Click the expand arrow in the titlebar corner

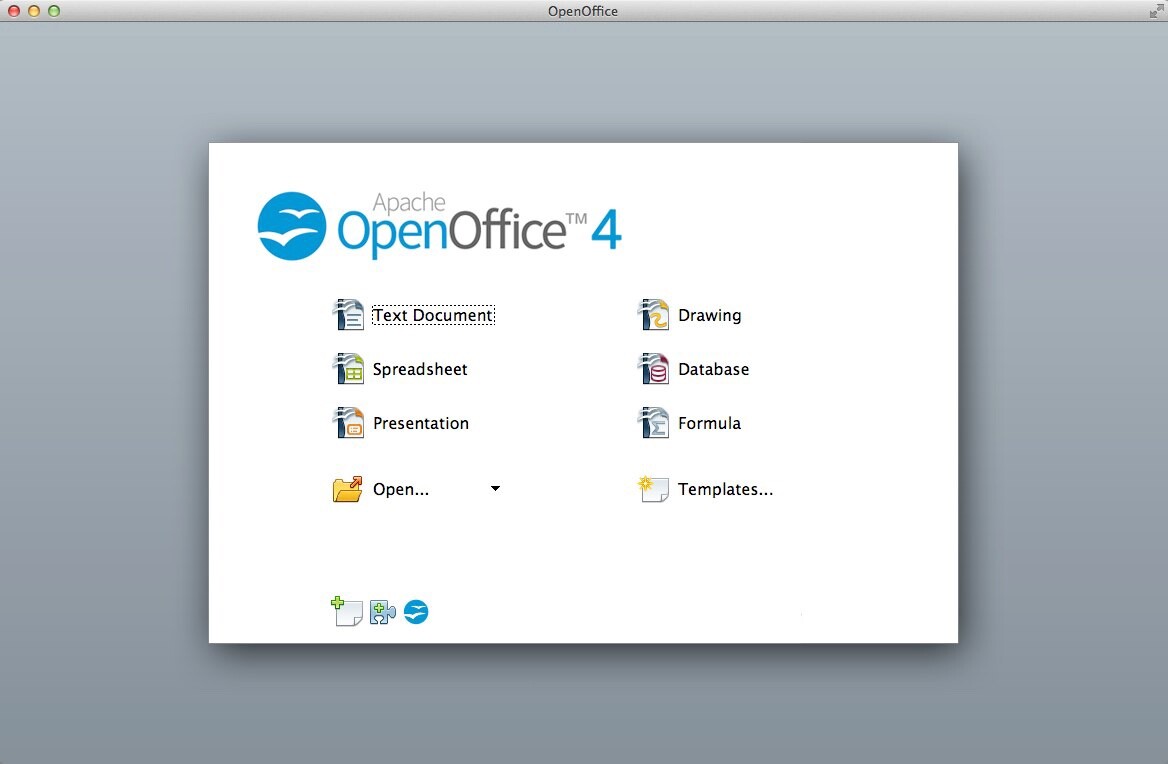coord(1156,11)
